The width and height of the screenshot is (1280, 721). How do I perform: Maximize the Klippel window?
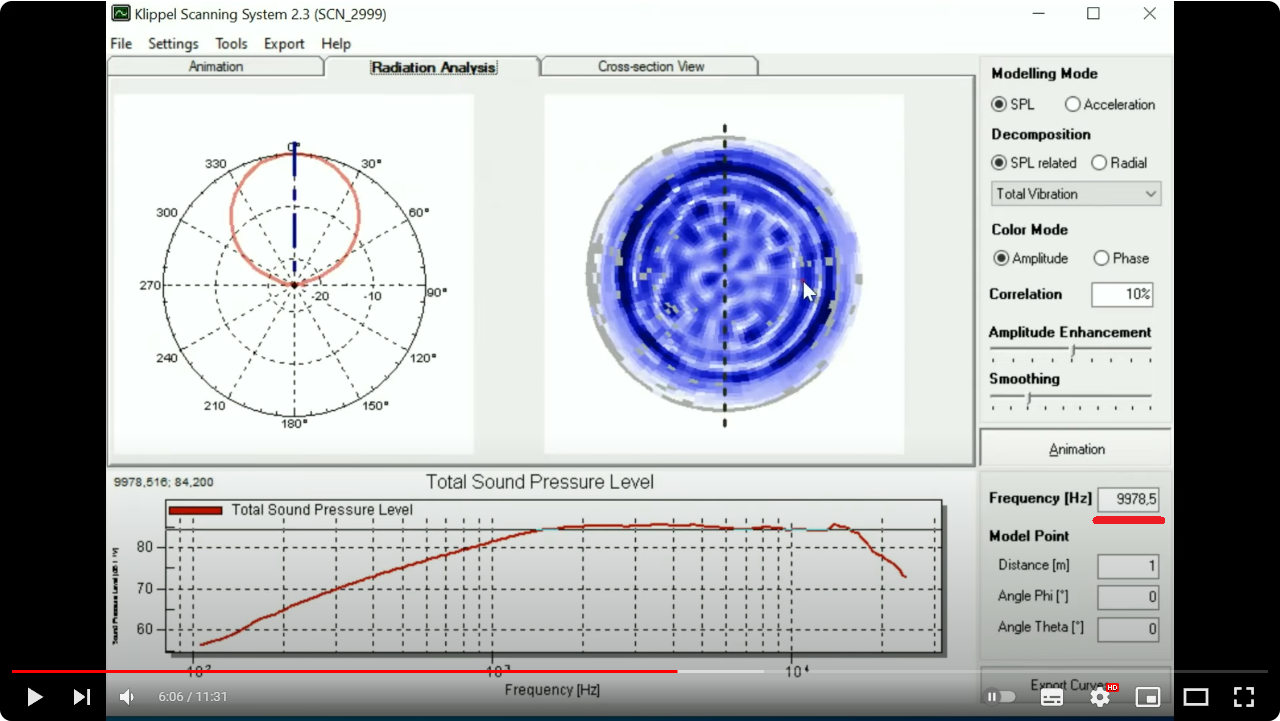click(x=1093, y=14)
